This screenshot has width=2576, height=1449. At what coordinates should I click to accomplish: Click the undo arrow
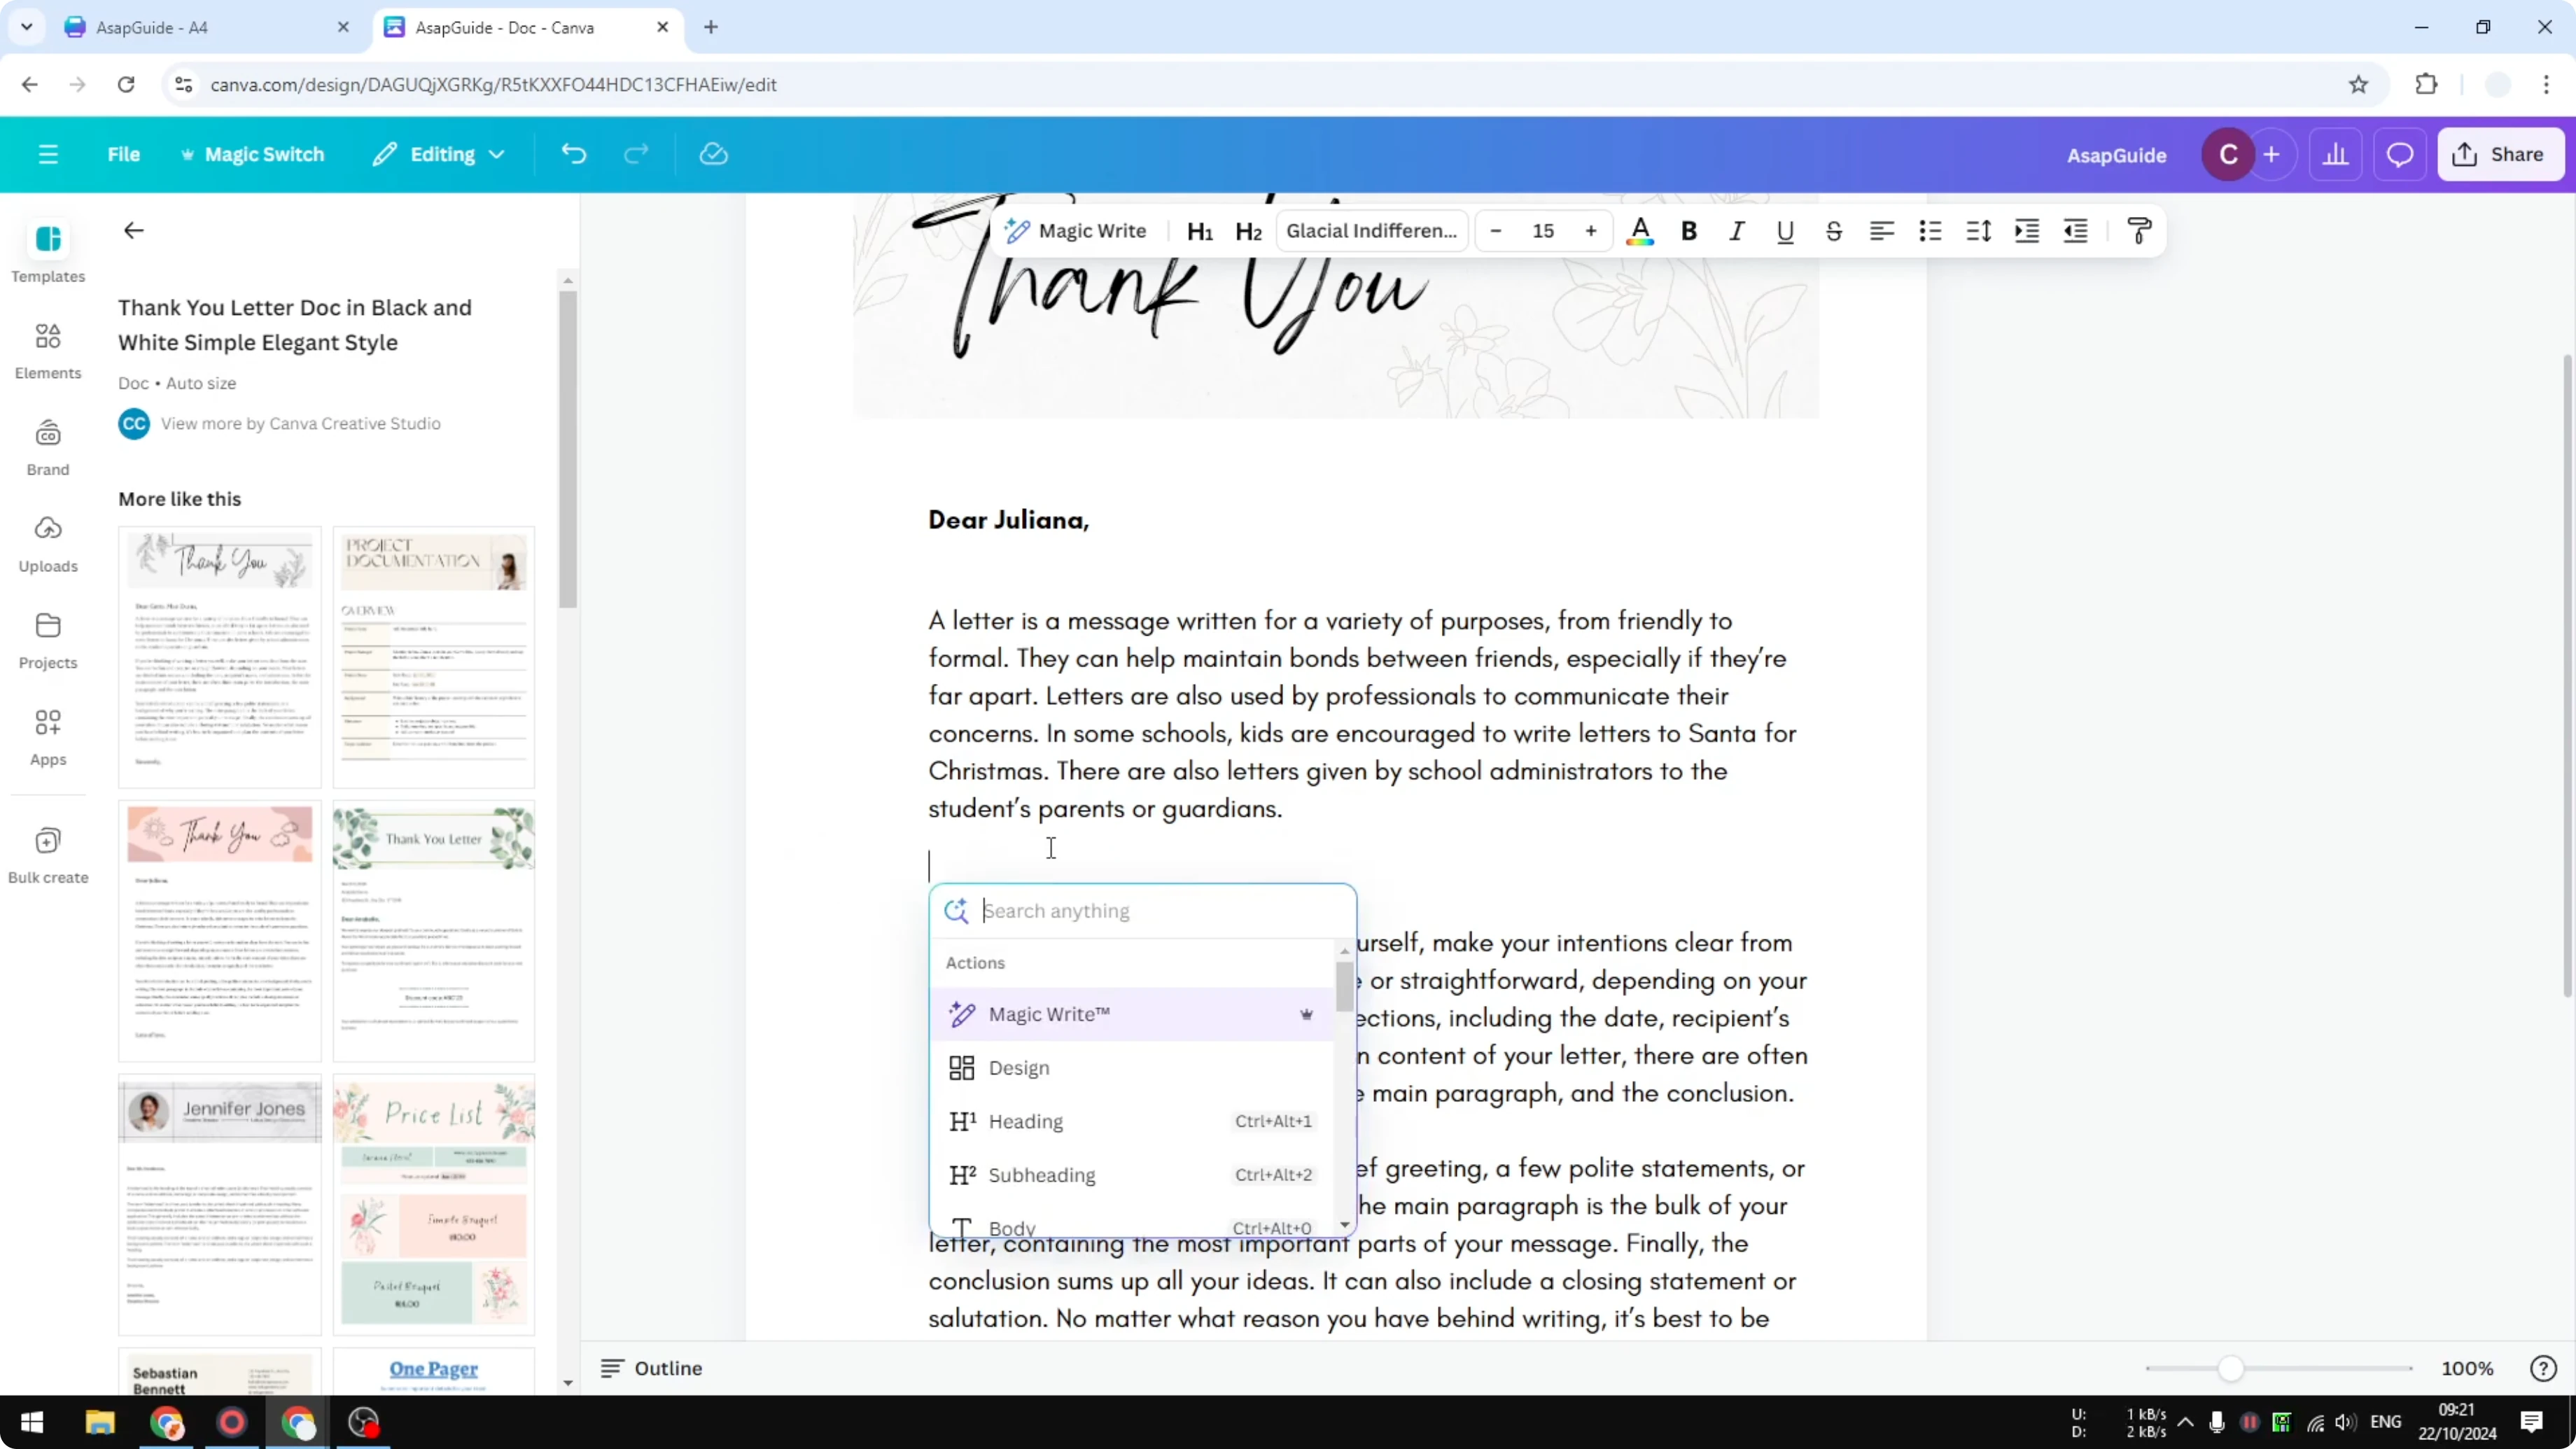pos(572,153)
